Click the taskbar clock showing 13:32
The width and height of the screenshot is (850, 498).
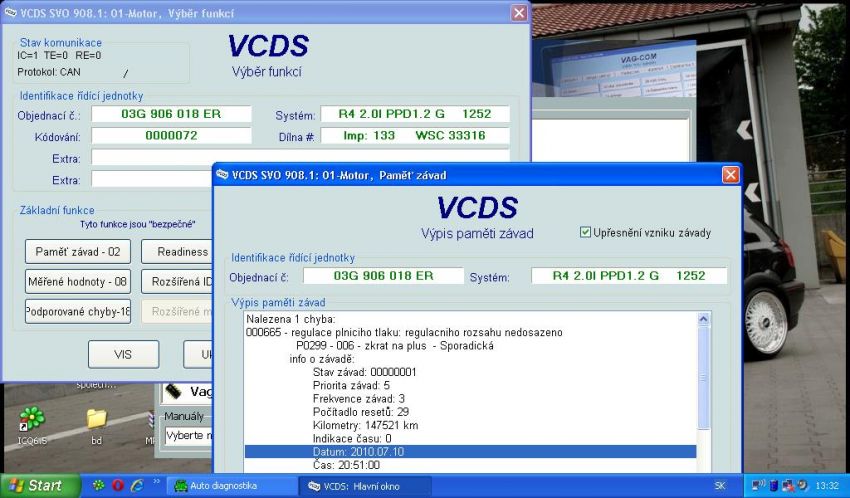tap(827, 486)
